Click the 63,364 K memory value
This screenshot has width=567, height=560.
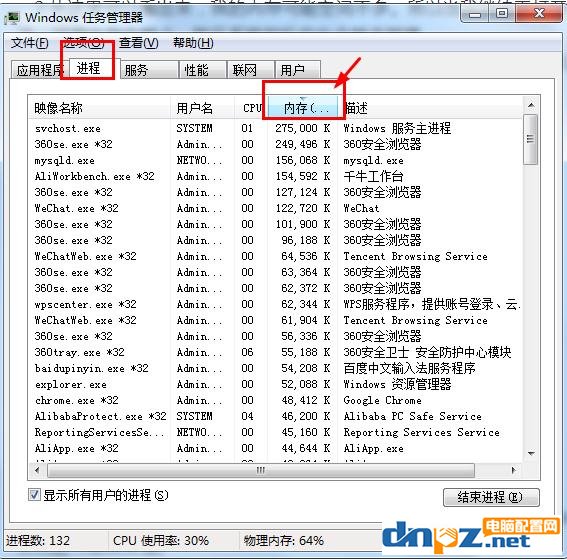306,272
